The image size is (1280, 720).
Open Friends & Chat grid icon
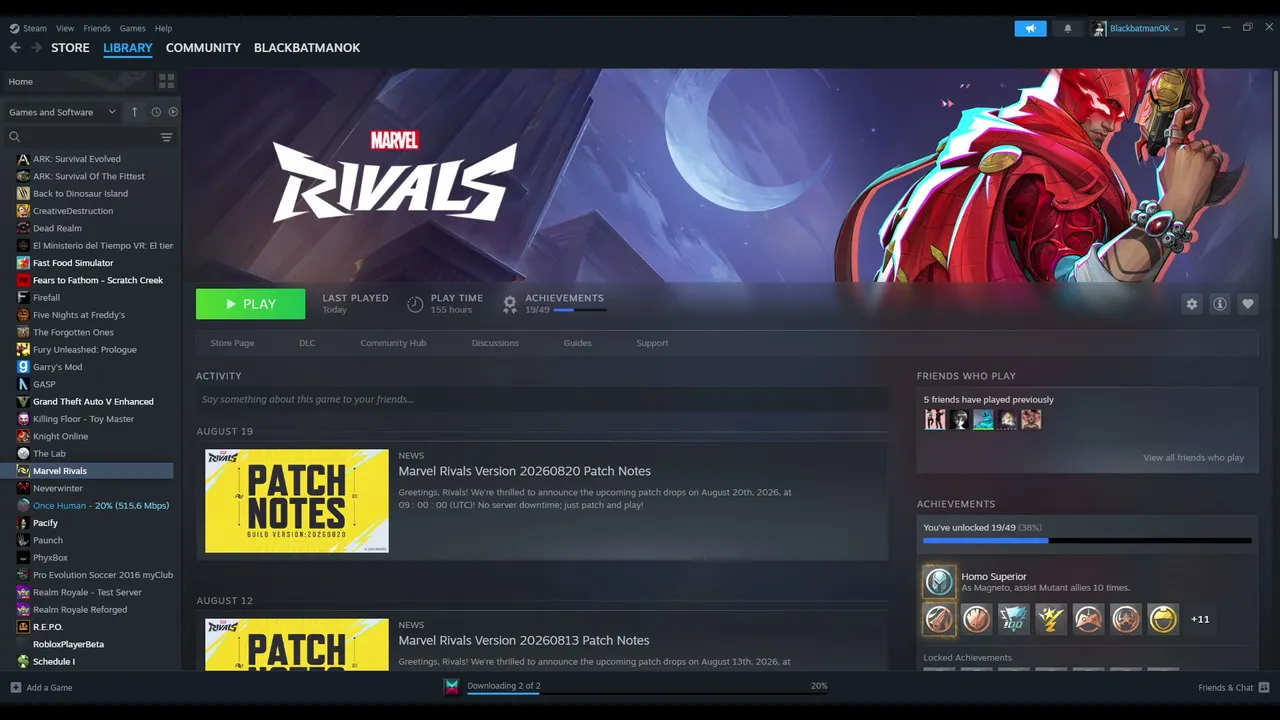(1264, 687)
